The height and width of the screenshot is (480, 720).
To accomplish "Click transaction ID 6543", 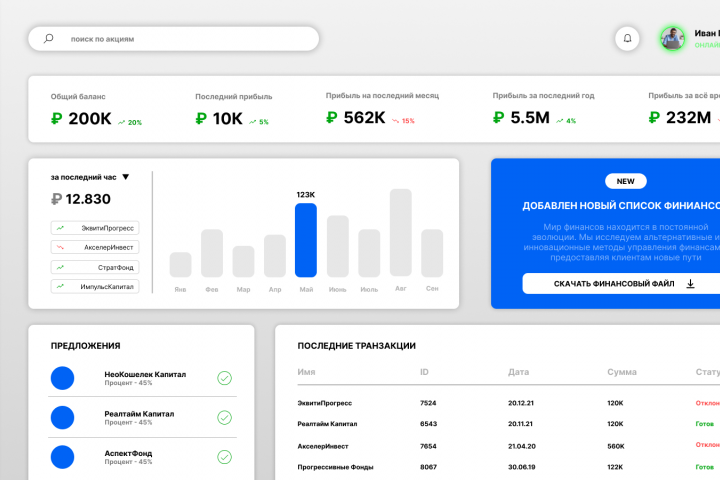I will pyautogui.click(x=428, y=424).
